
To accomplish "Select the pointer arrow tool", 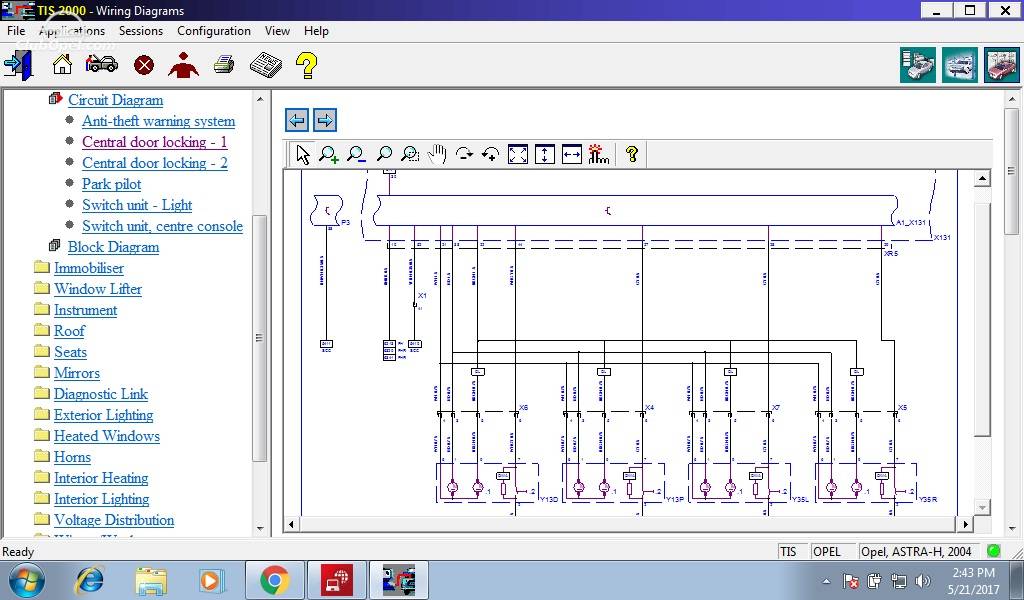I will [302, 155].
